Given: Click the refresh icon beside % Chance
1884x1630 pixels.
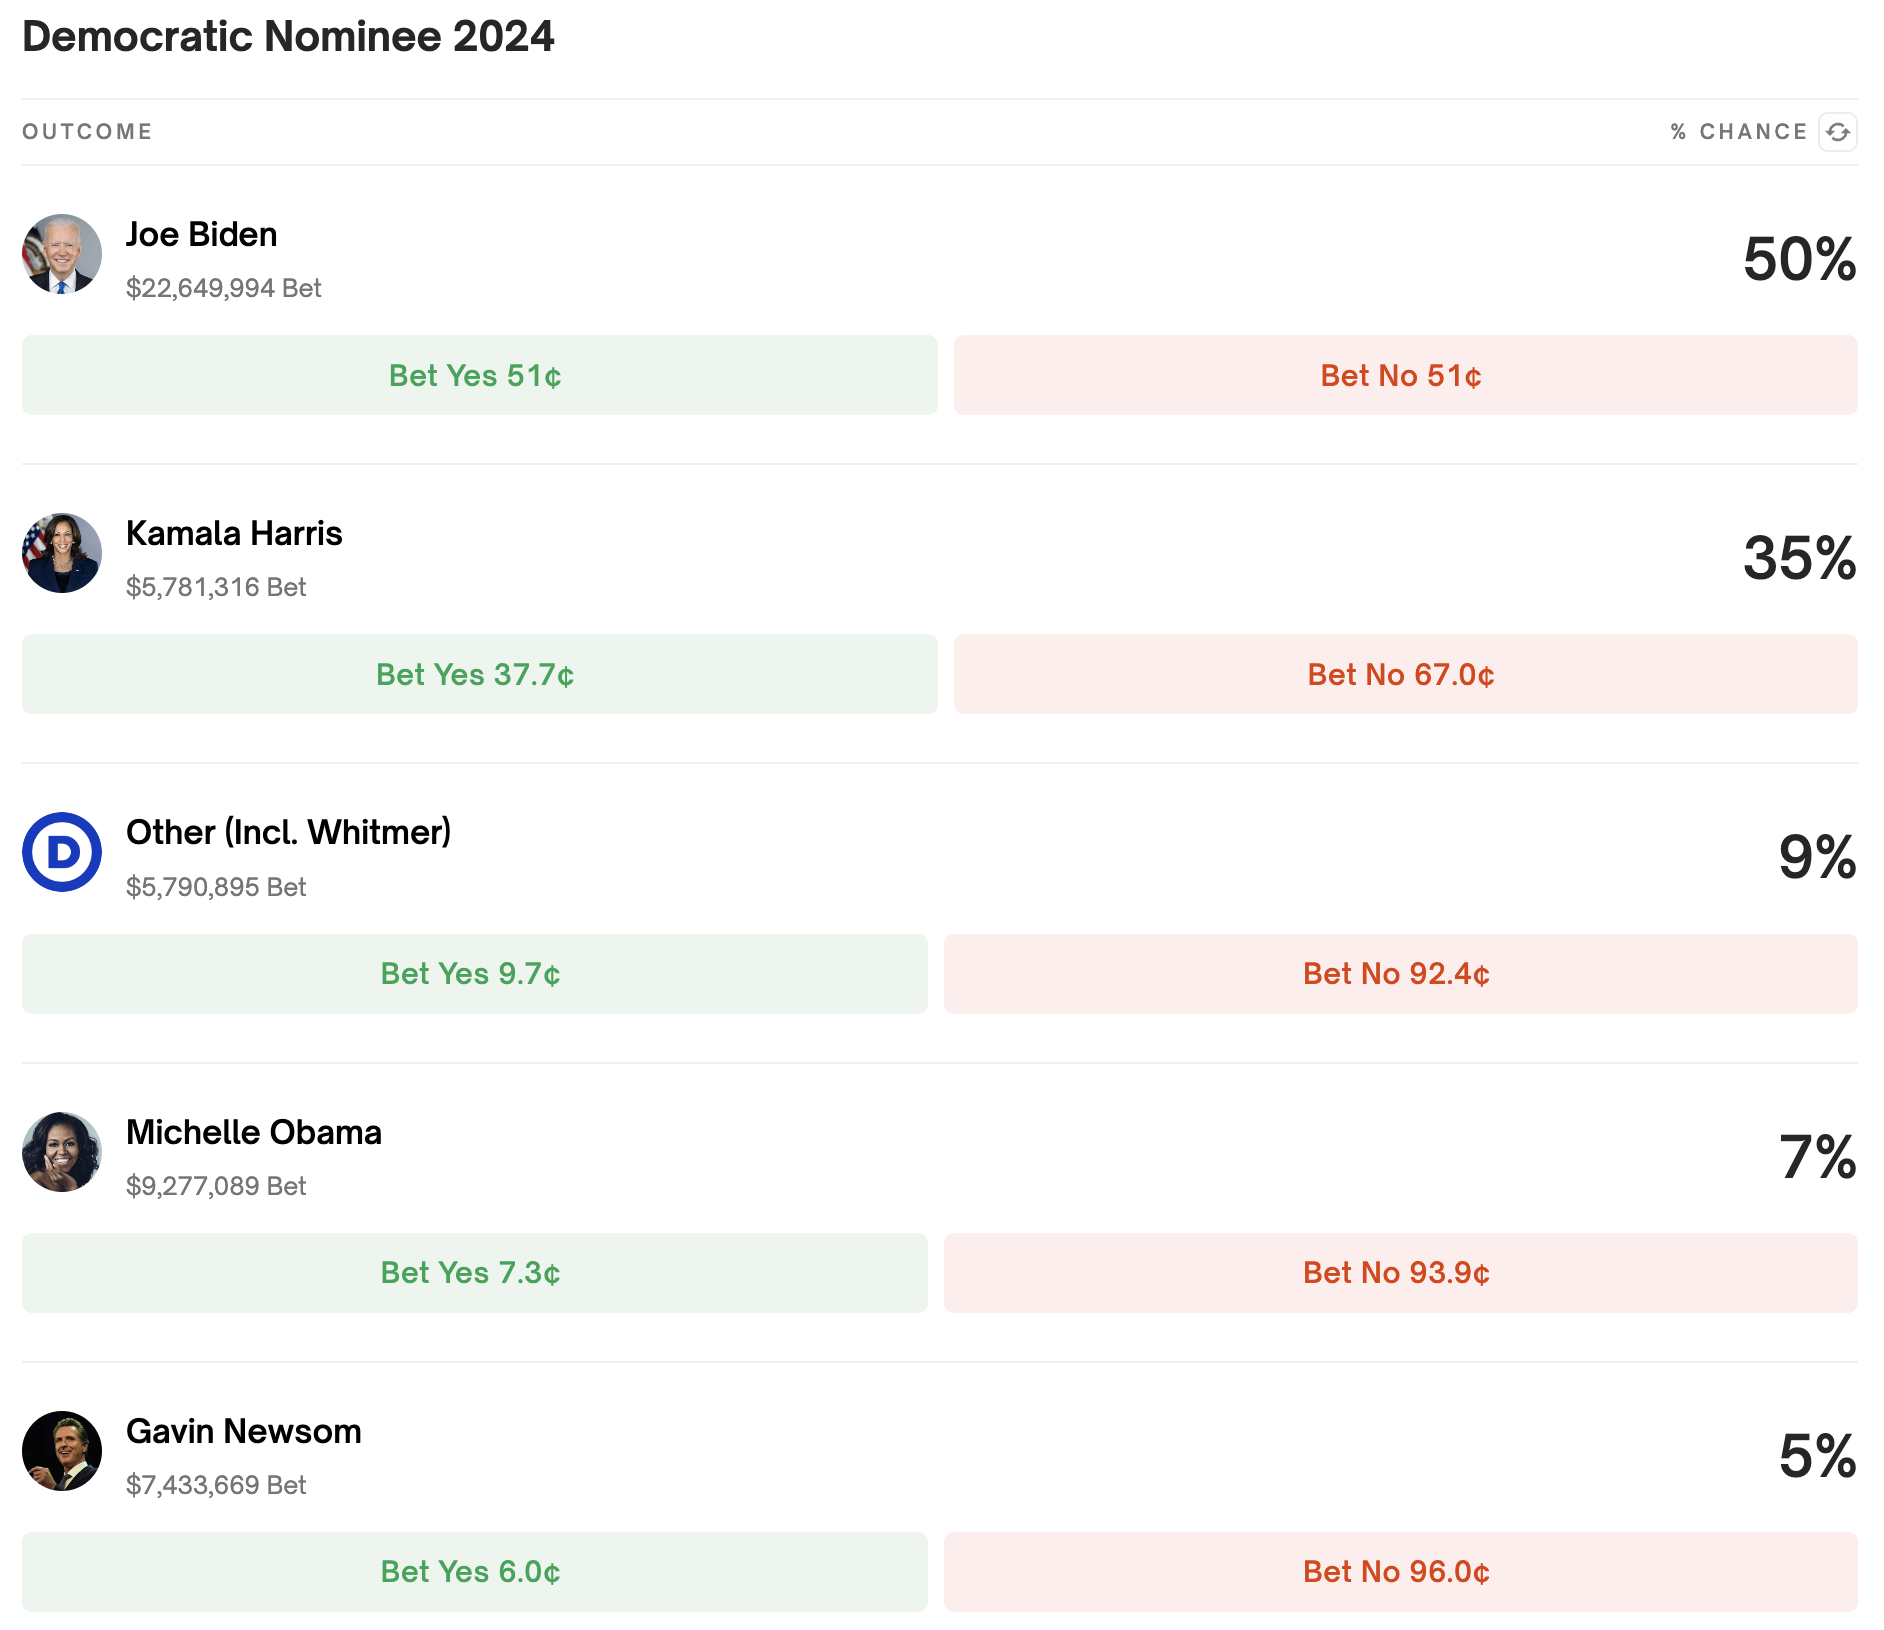Looking at the screenshot, I should pos(1838,132).
